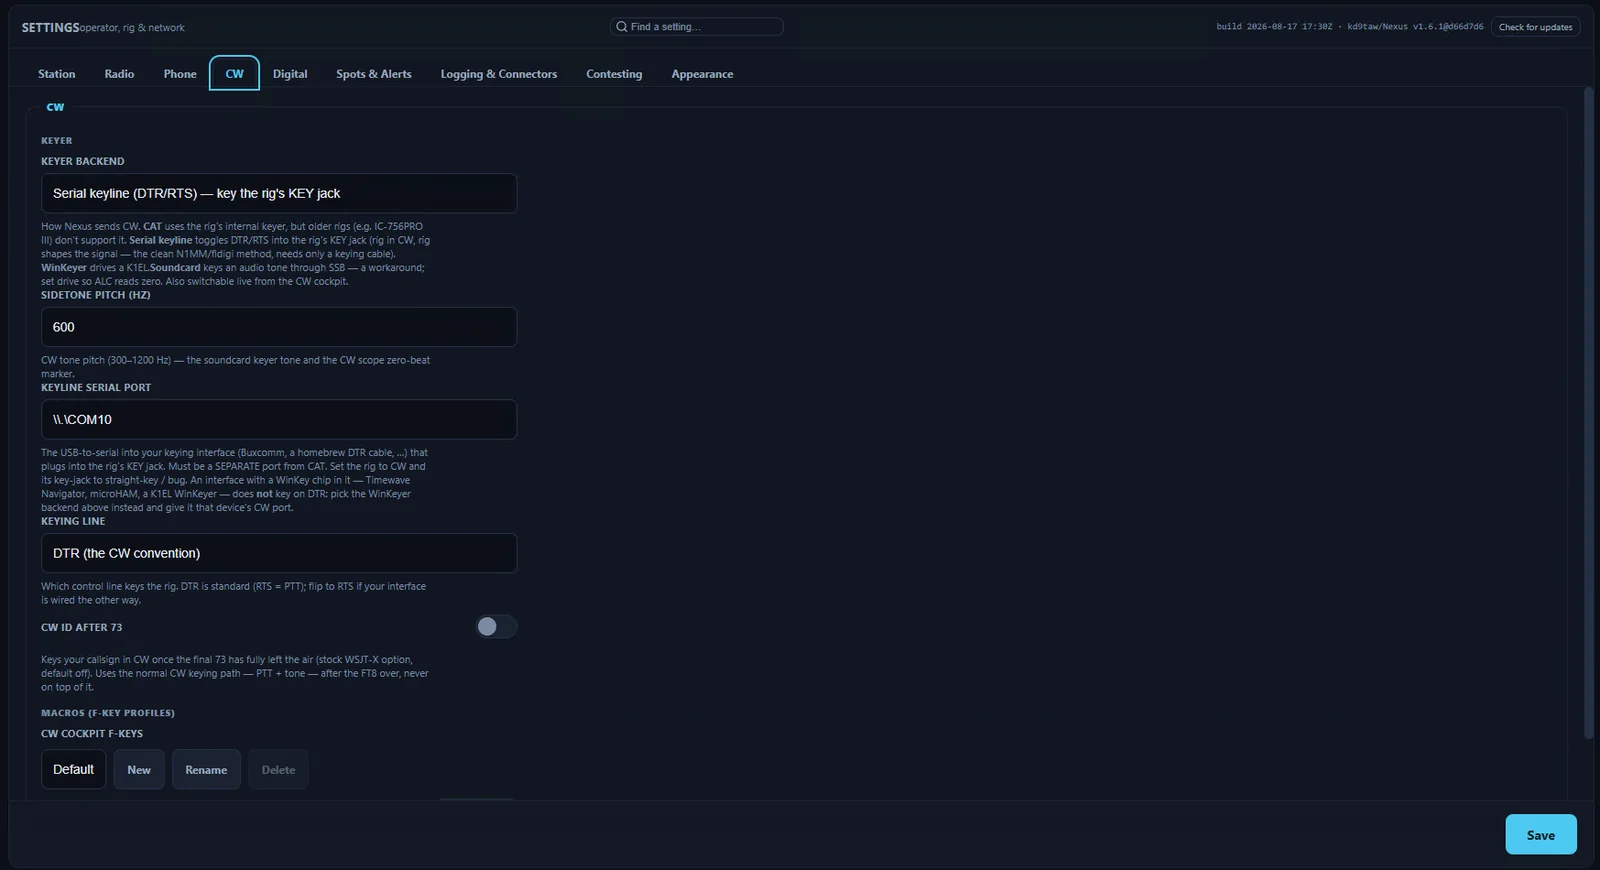Screen dimensions: 1600x870
Task: Click Check for updates button
Action: click(x=1535, y=27)
